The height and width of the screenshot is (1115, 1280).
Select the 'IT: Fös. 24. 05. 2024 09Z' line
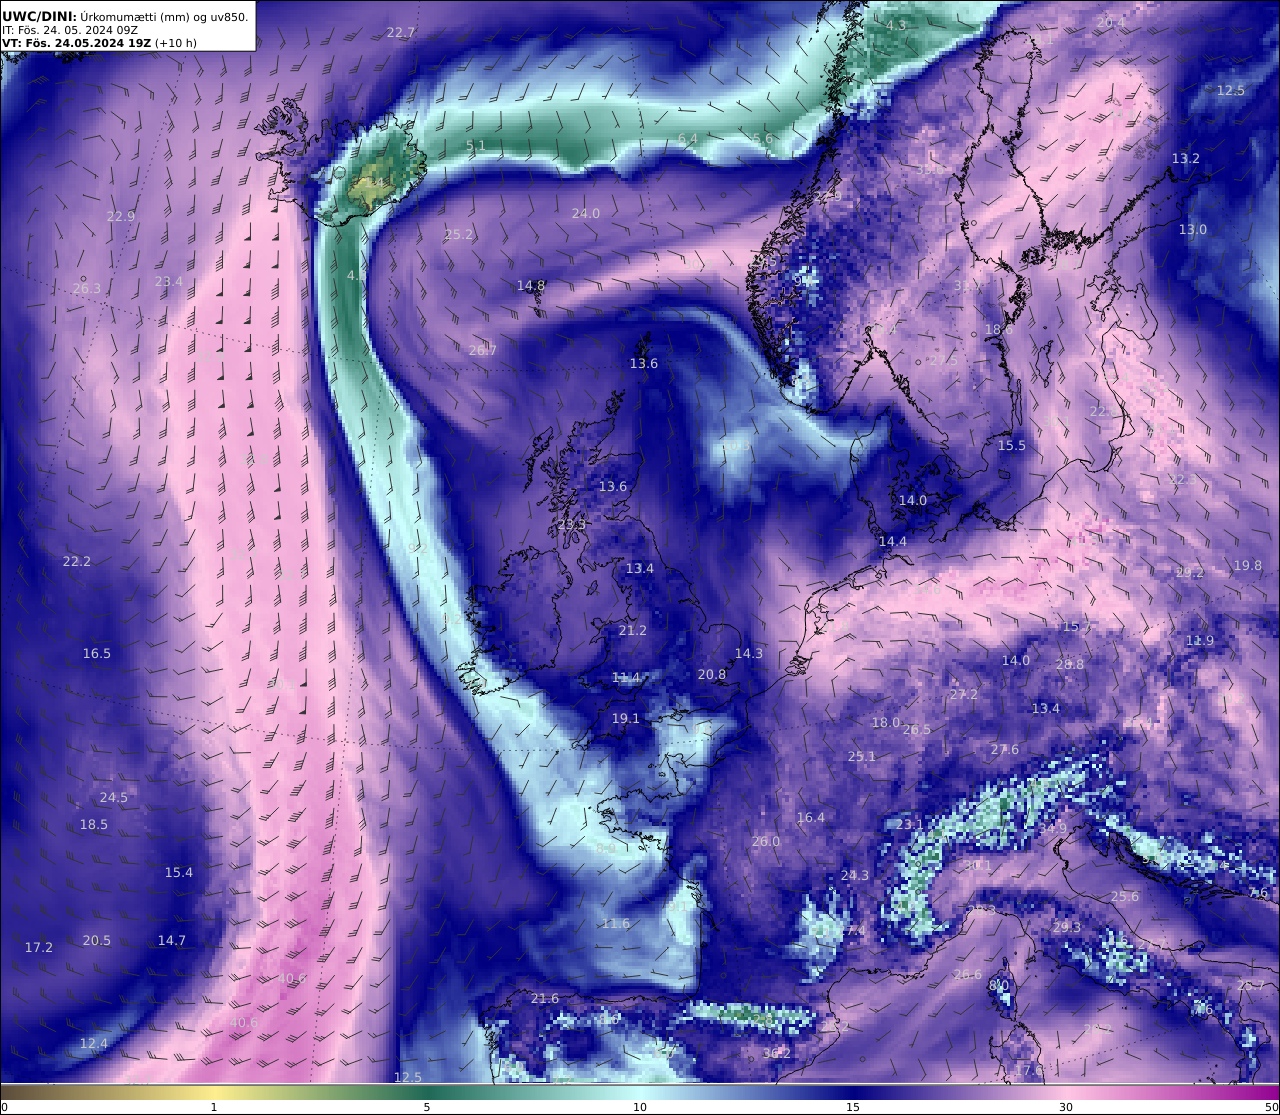pos(70,30)
